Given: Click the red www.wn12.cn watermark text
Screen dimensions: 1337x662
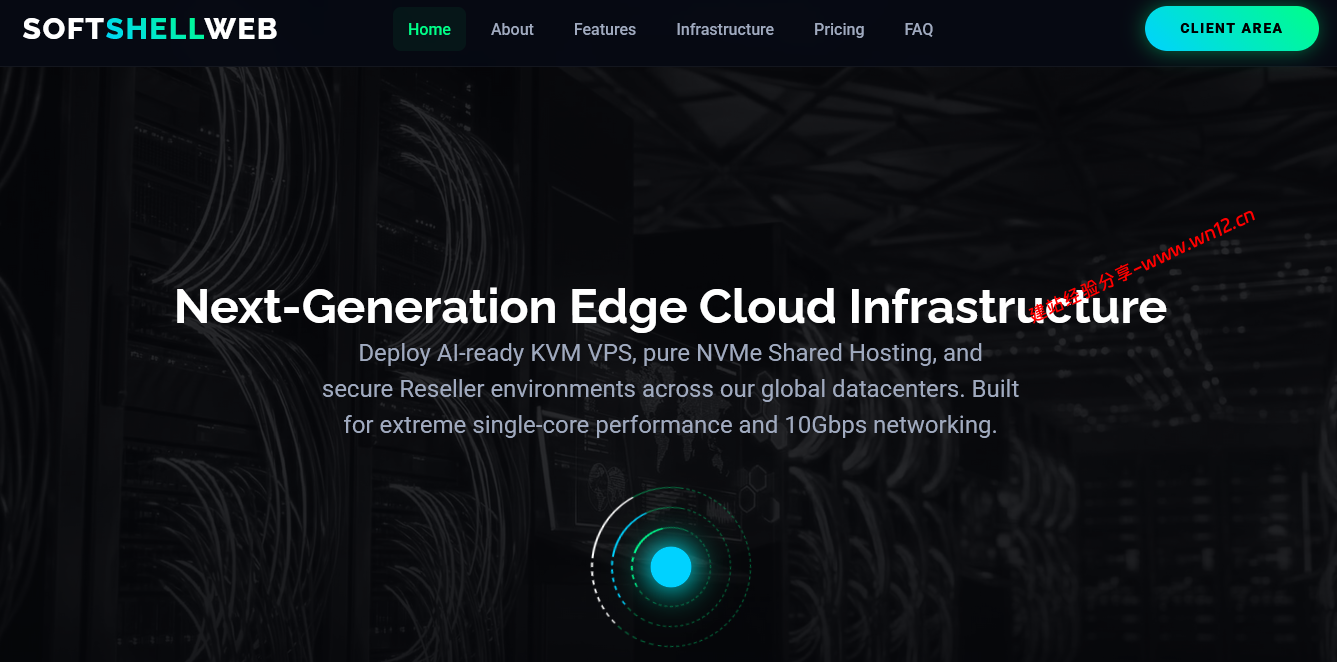Looking at the screenshot, I should (x=1142, y=264).
